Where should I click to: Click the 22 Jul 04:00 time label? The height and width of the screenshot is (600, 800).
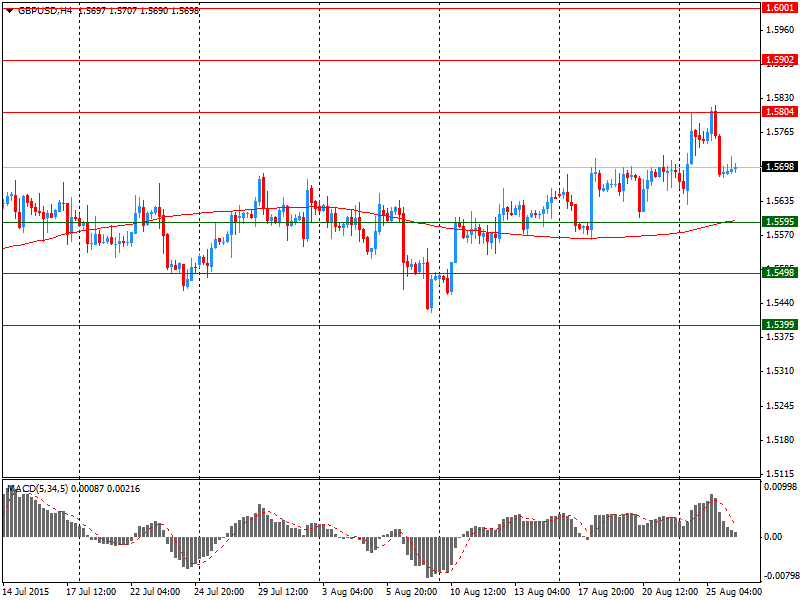coord(155,592)
